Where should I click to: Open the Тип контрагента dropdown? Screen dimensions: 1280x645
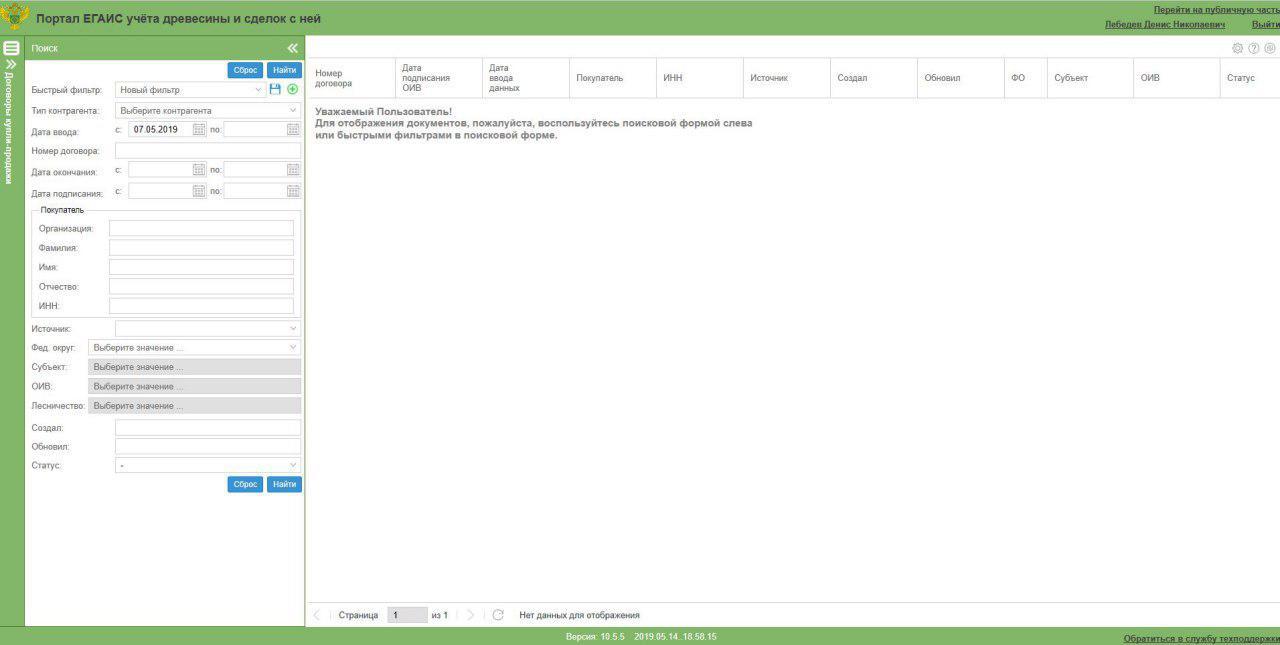point(208,111)
